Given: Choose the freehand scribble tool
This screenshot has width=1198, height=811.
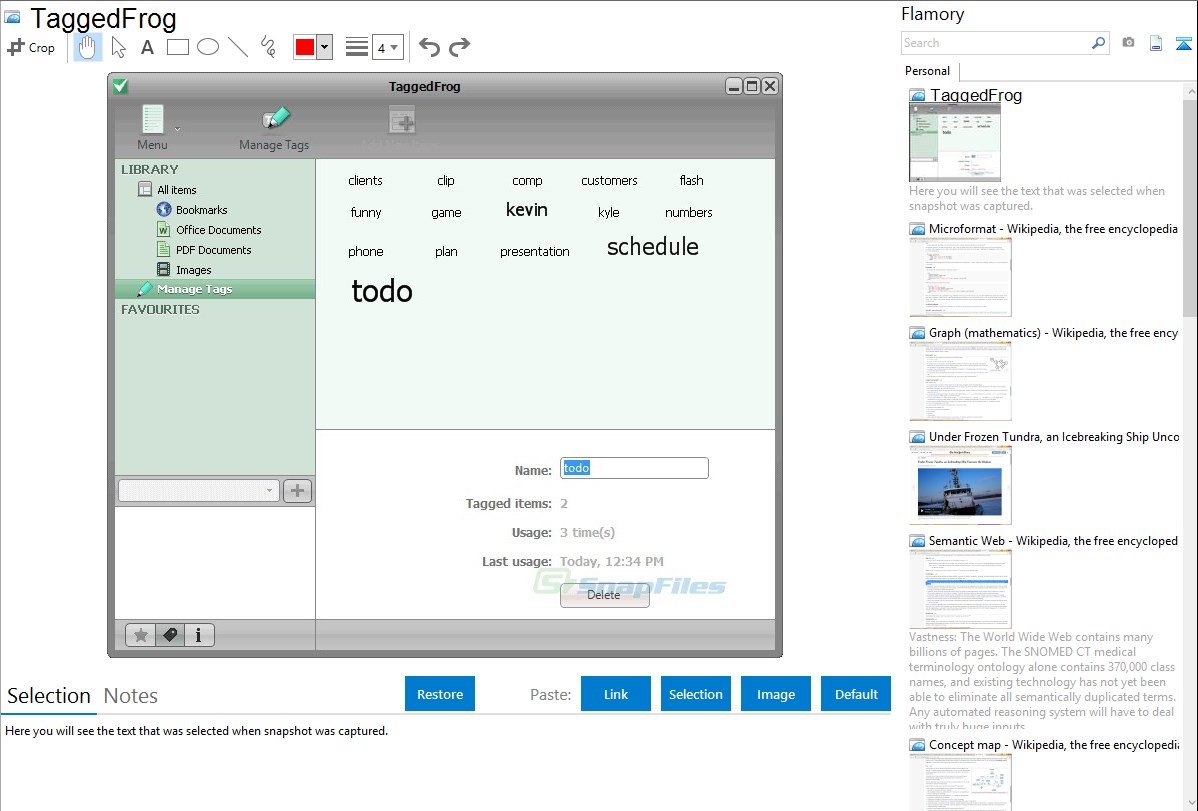Looking at the screenshot, I should point(268,47).
